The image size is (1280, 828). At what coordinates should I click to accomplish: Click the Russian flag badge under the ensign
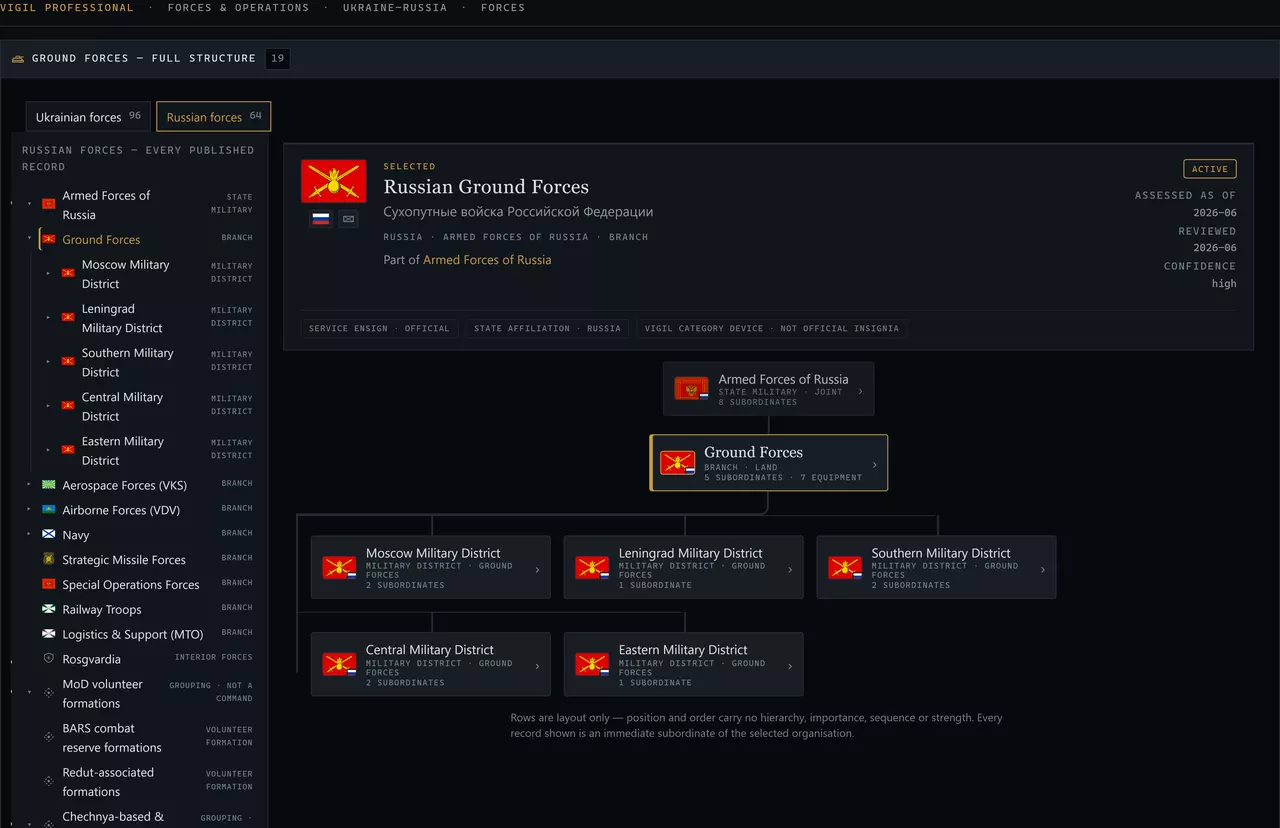321,218
